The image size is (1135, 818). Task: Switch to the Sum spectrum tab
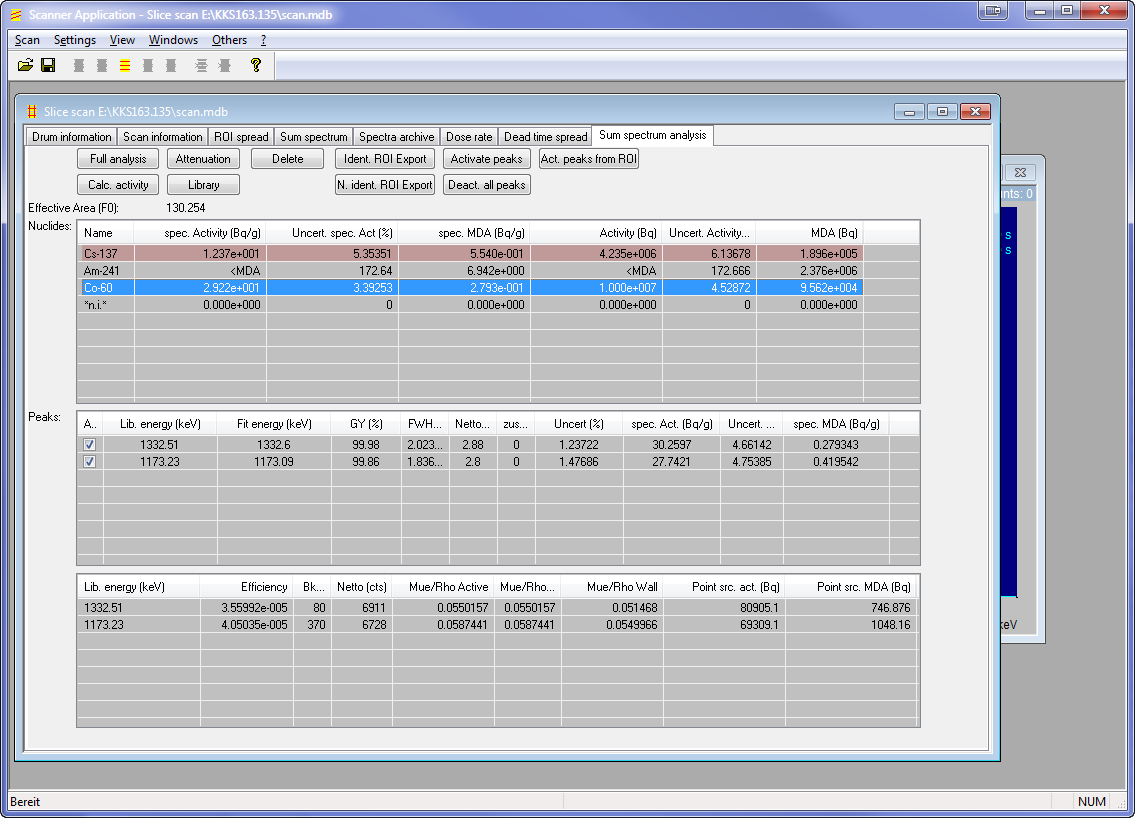pos(313,137)
